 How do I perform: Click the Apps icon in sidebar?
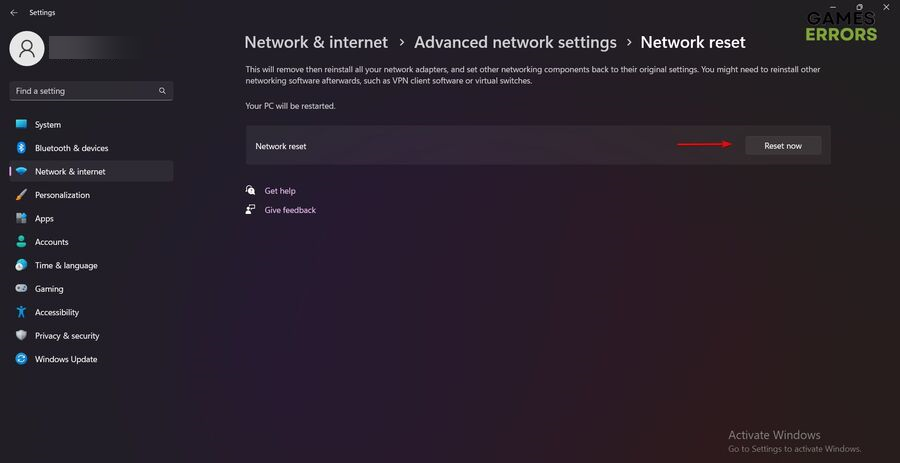coord(21,218)
